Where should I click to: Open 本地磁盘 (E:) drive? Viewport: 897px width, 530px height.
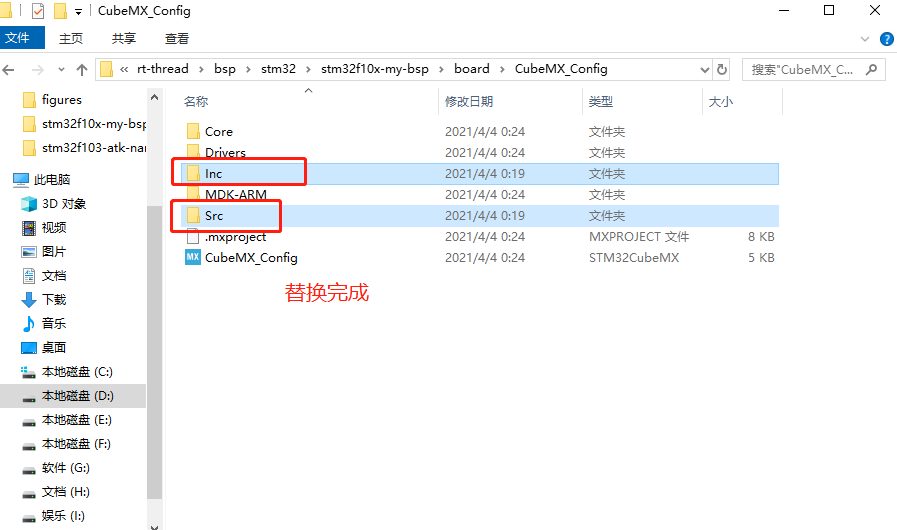coord(77,420)
